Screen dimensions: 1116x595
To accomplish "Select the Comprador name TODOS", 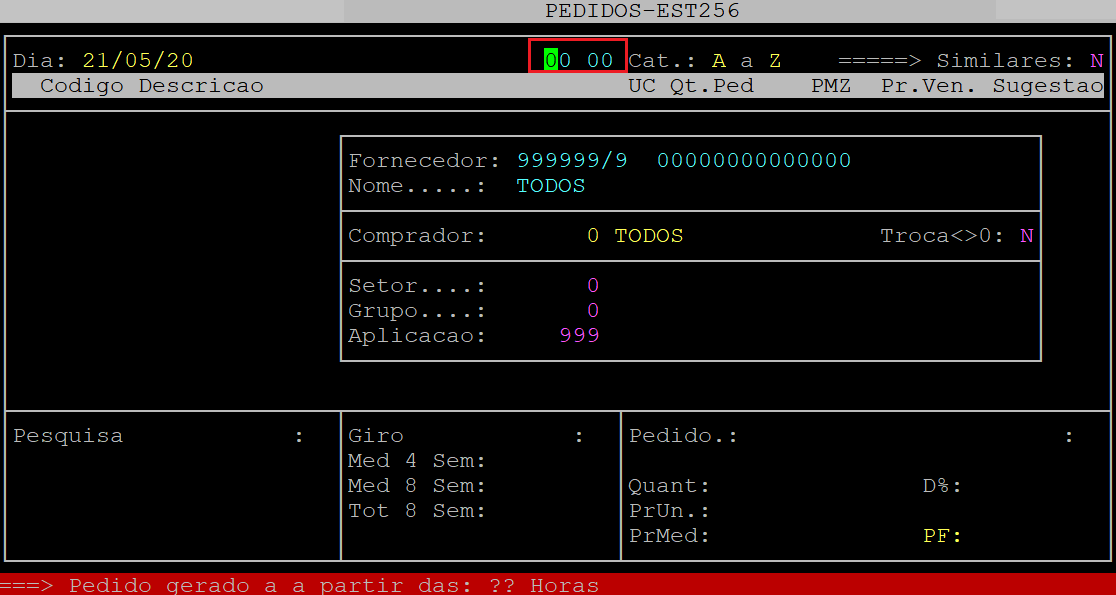I will (x=648, y=236).
